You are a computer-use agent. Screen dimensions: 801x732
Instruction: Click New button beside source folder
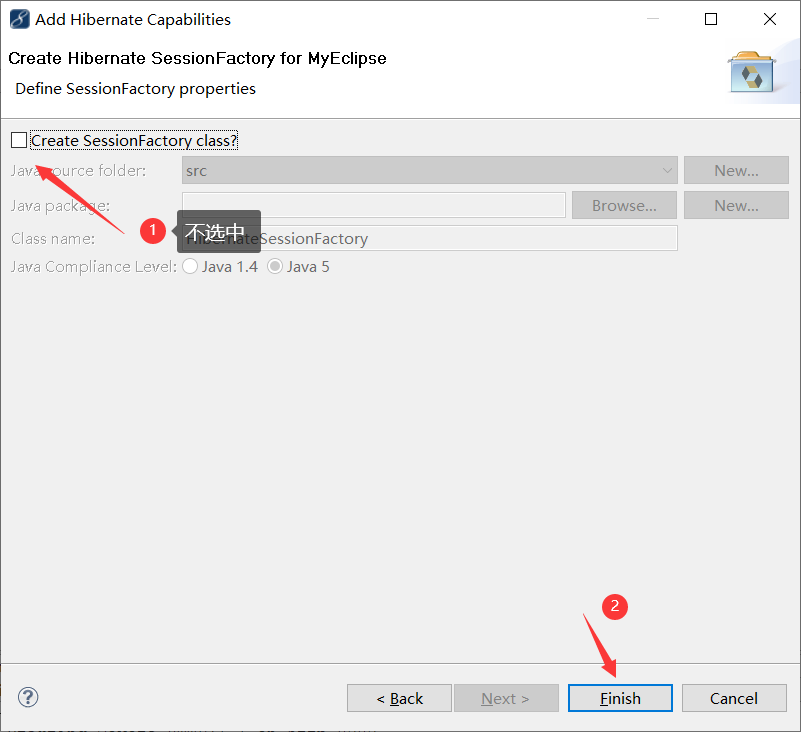pos(736,171)
